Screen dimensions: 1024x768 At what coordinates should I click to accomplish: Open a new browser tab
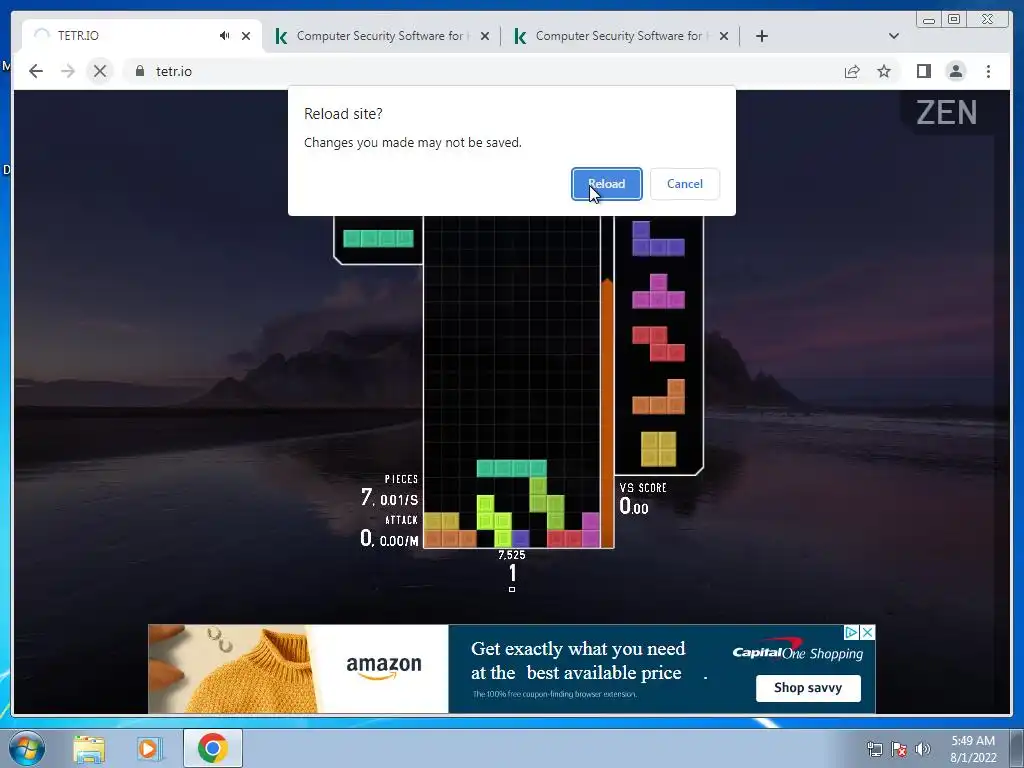tap(761, 36)
